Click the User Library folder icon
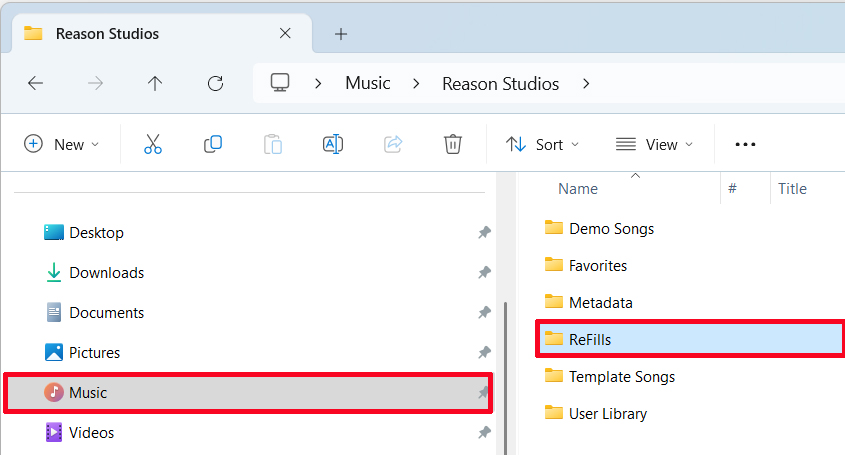 [x=553, y=413]
